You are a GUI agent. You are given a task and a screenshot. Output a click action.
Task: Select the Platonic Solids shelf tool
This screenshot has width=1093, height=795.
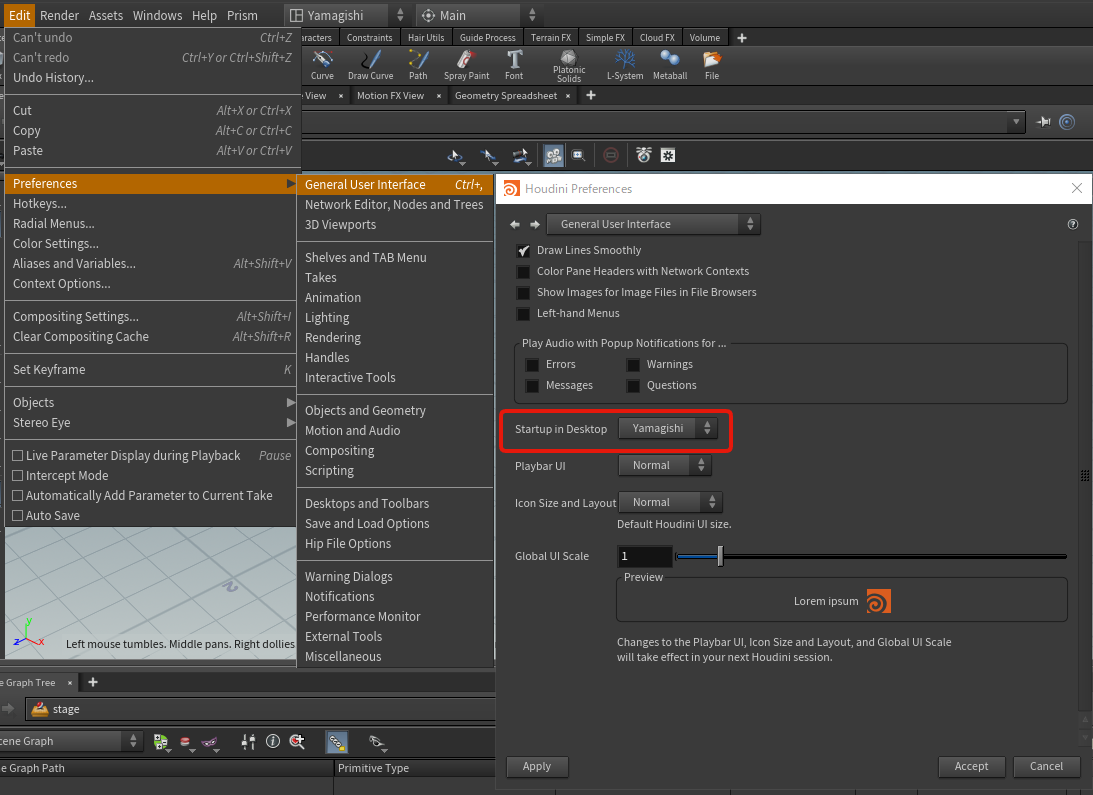point(569,65)
